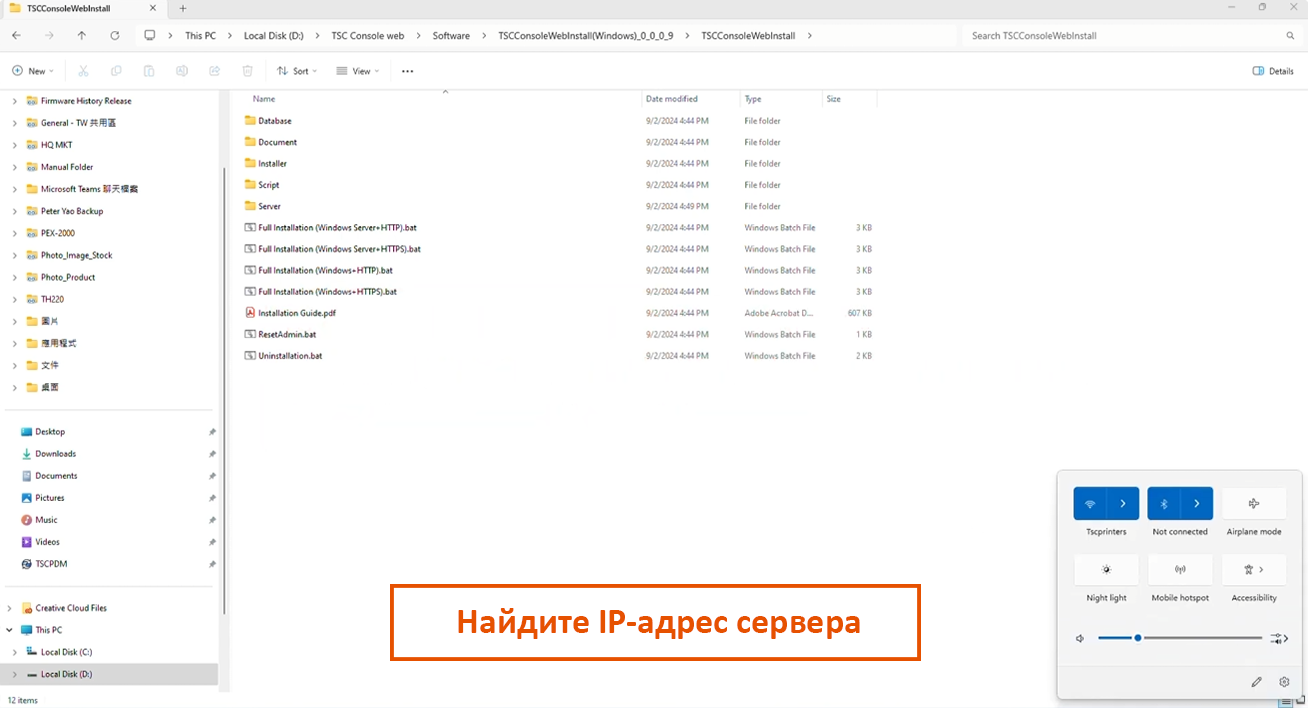Turn on Night light
The height and width of the screenshot is (708, 1308).
1106,570
